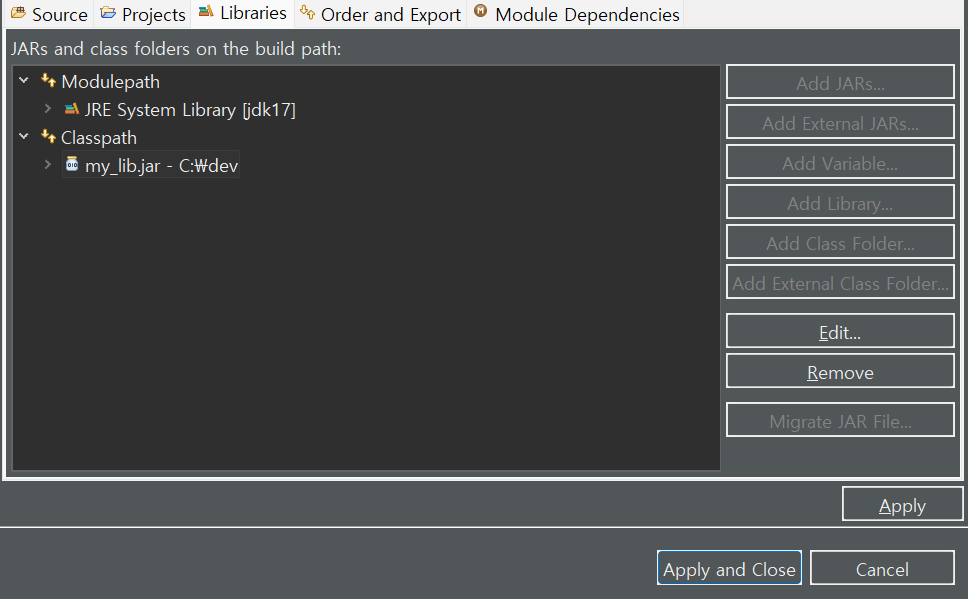968x599 pixels.
Task: Collapse the Classpath tree node
Action: [23, 136]
